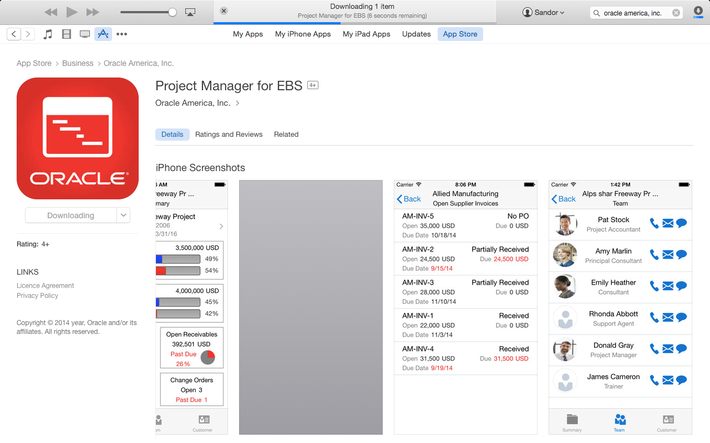Switch to the Movies library icon
The image size is (710, 443).
[67, 34]
